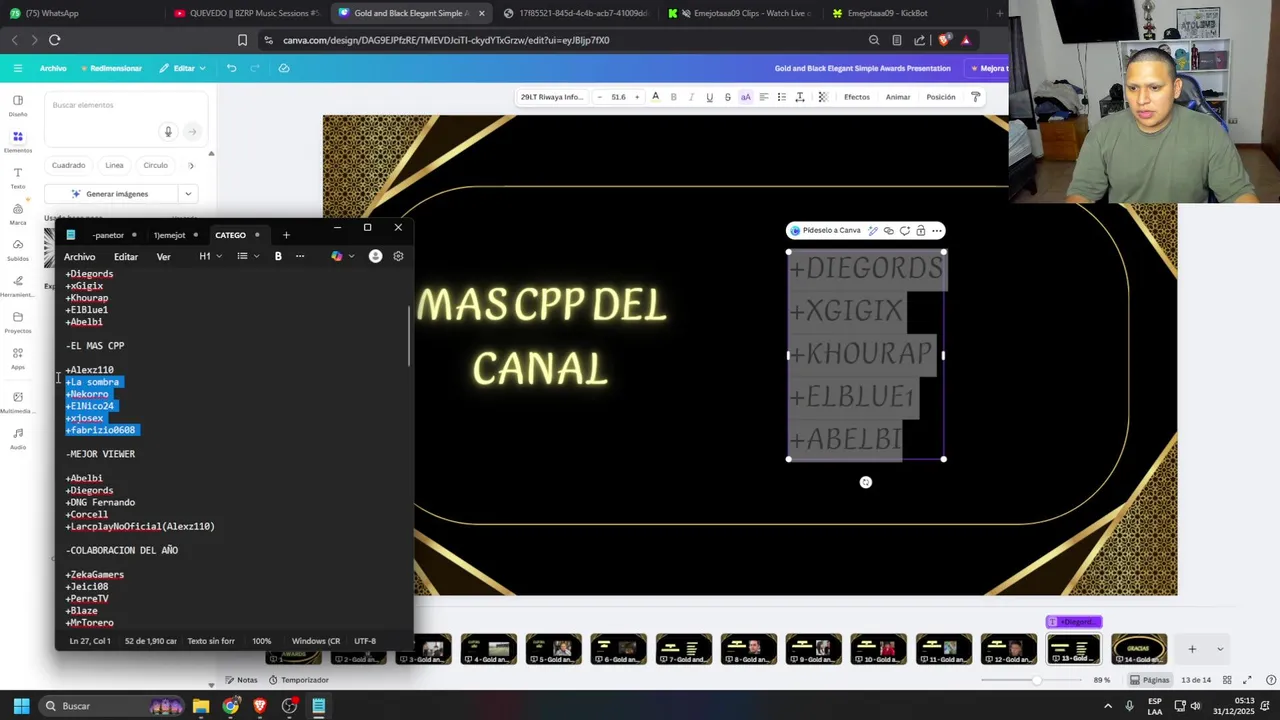The width and height of the screenshot is (1280, 720).
Task: Open the Subidos uploads panel
Action: (18, 250)
